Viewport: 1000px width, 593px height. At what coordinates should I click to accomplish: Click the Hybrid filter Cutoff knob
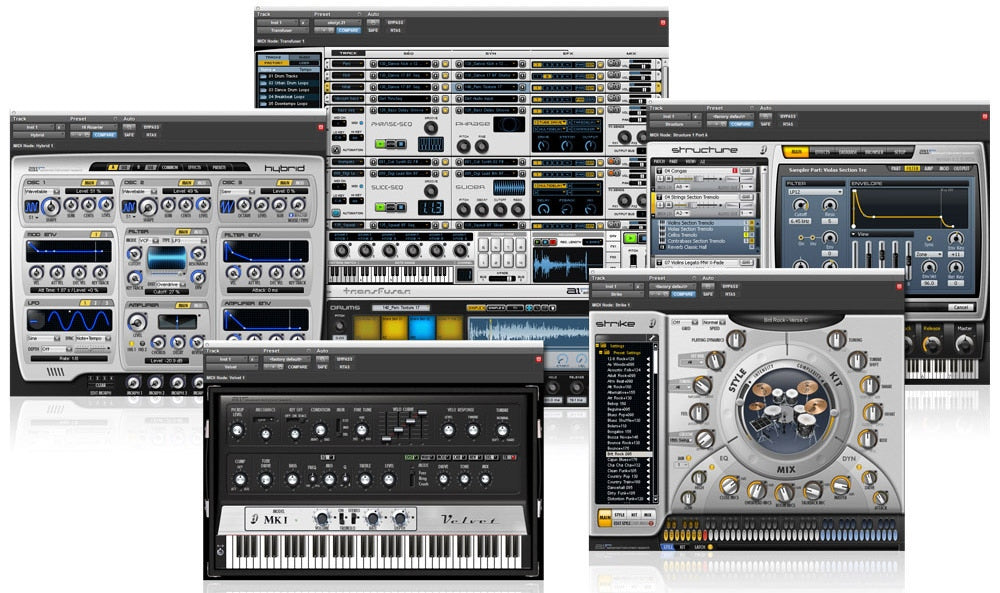tap(135, 254)
